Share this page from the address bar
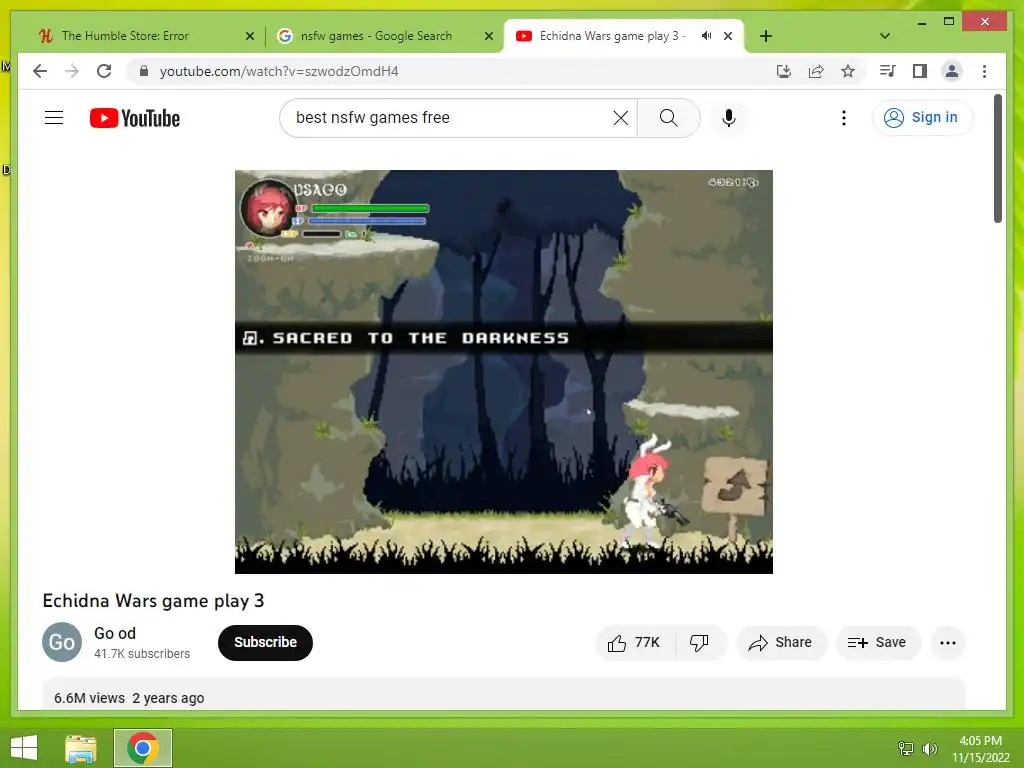 pyautogui.click(x=816, y=71)
